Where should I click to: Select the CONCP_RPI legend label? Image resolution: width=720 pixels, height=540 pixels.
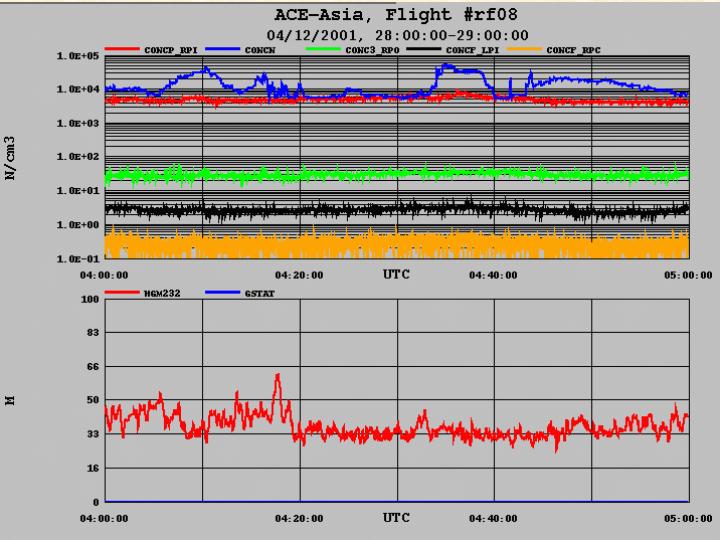171,50
